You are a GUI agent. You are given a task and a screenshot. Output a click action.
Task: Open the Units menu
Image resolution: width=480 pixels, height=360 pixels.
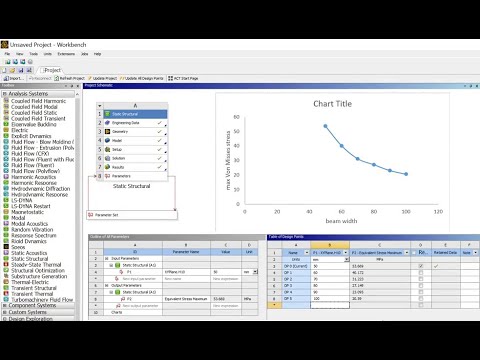click(x=48, y=54)
